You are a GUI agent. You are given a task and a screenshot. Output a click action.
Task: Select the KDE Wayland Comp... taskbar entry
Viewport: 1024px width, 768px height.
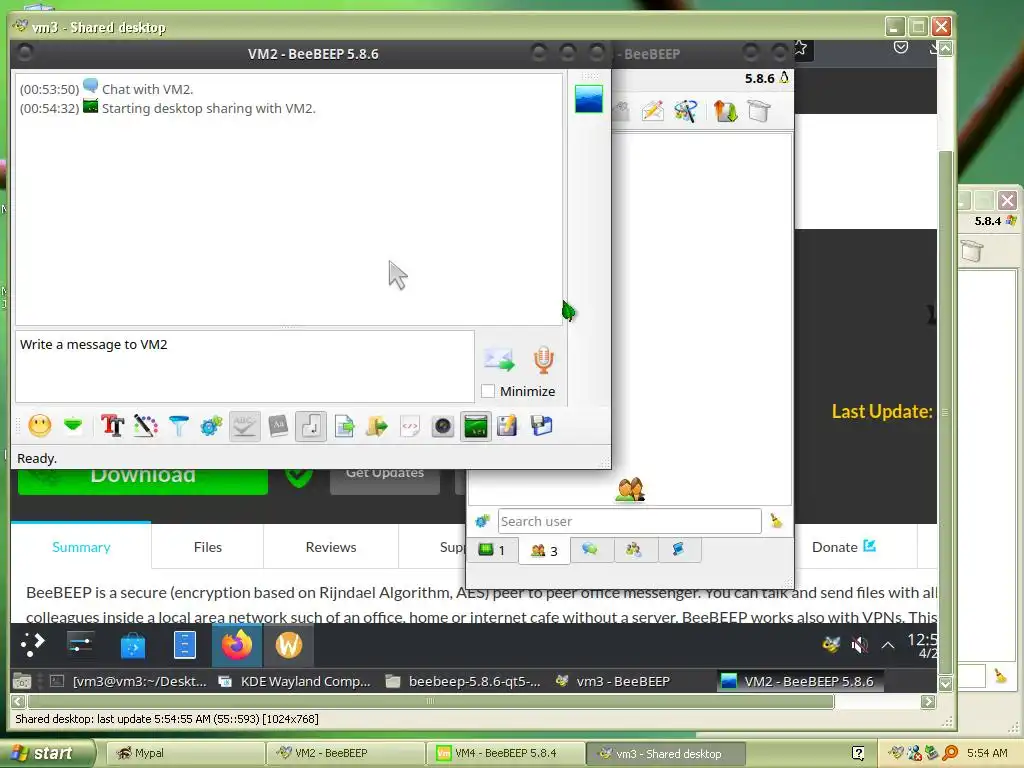tap(295, 681)
